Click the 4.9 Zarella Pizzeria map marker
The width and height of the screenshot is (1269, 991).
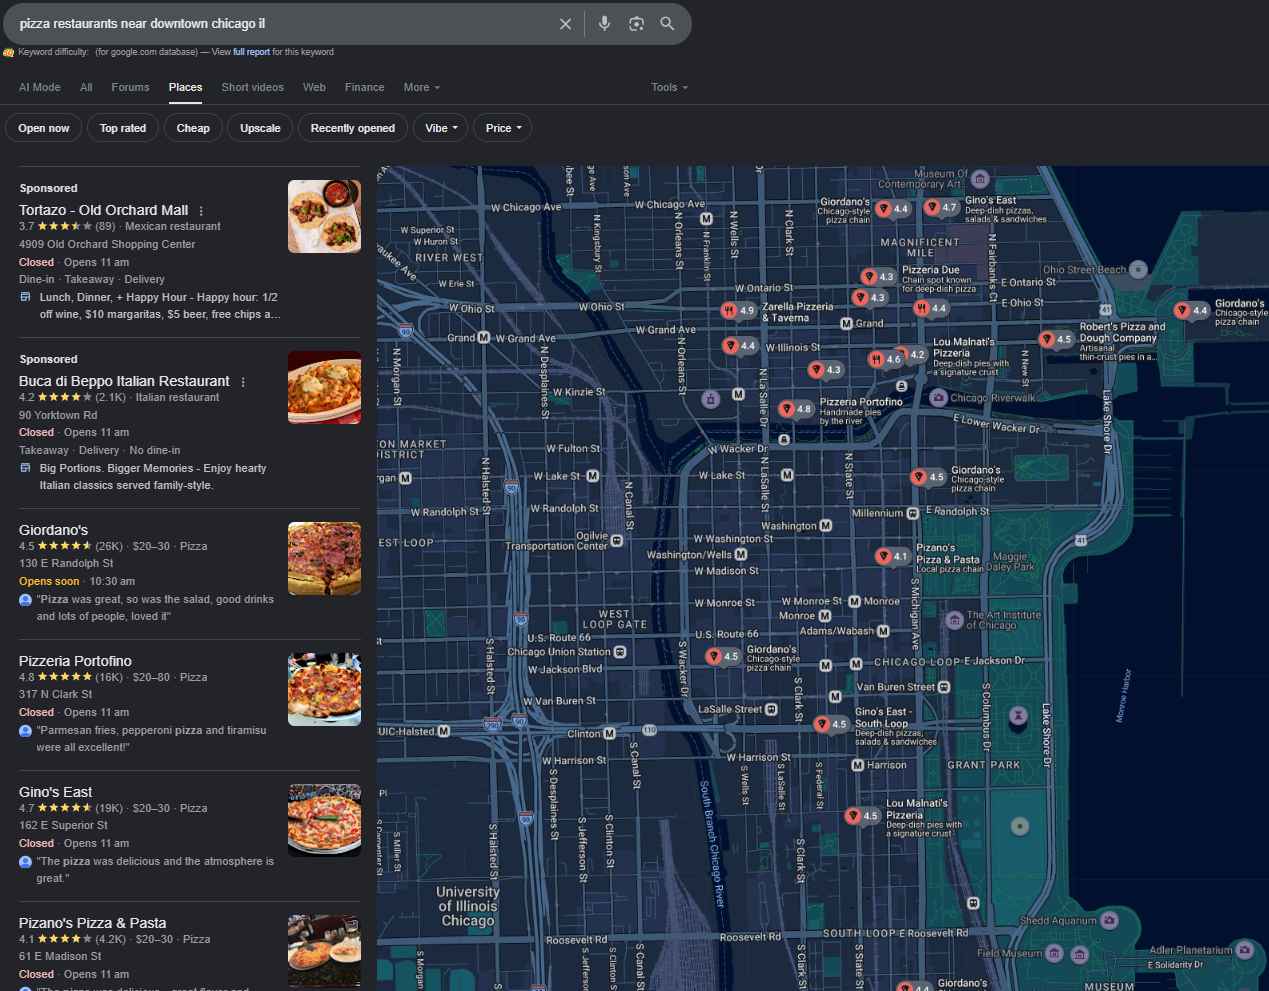[738, 310]
